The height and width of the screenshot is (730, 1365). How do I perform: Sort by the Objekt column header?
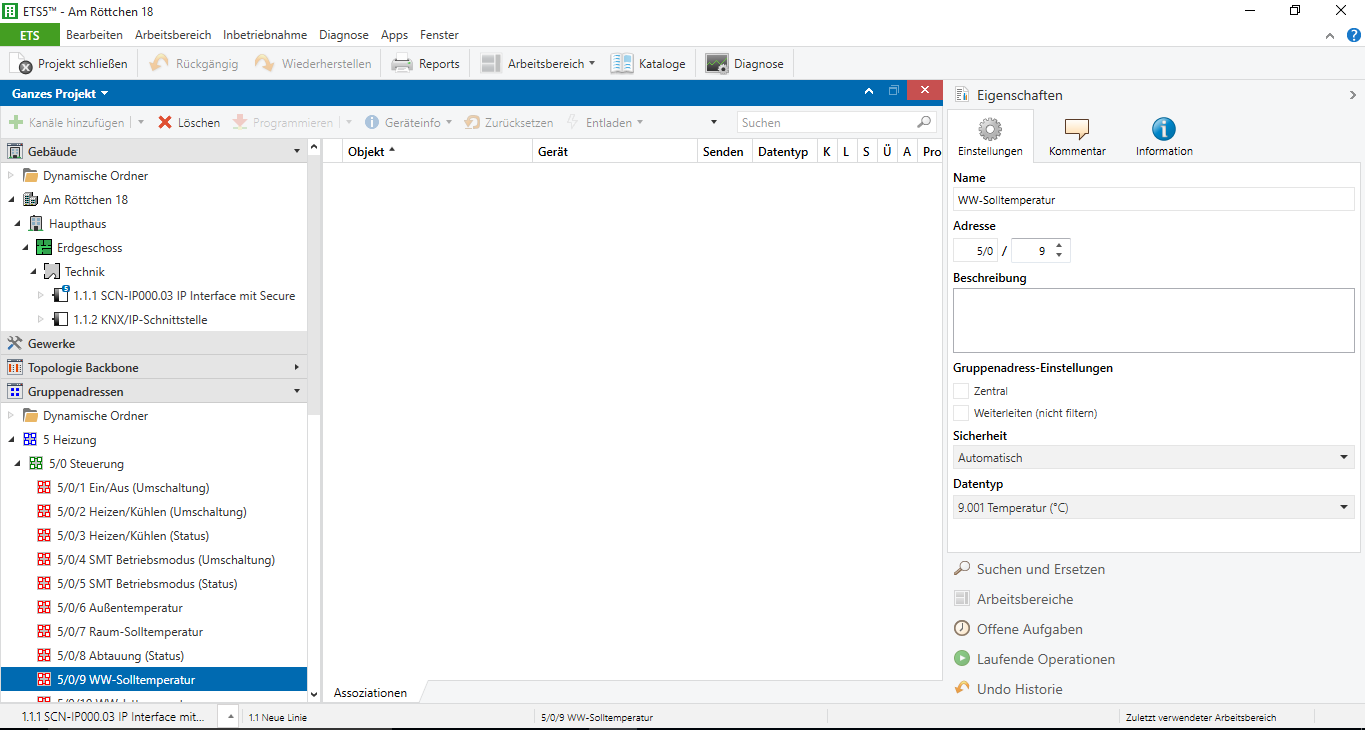click(437, 152)
